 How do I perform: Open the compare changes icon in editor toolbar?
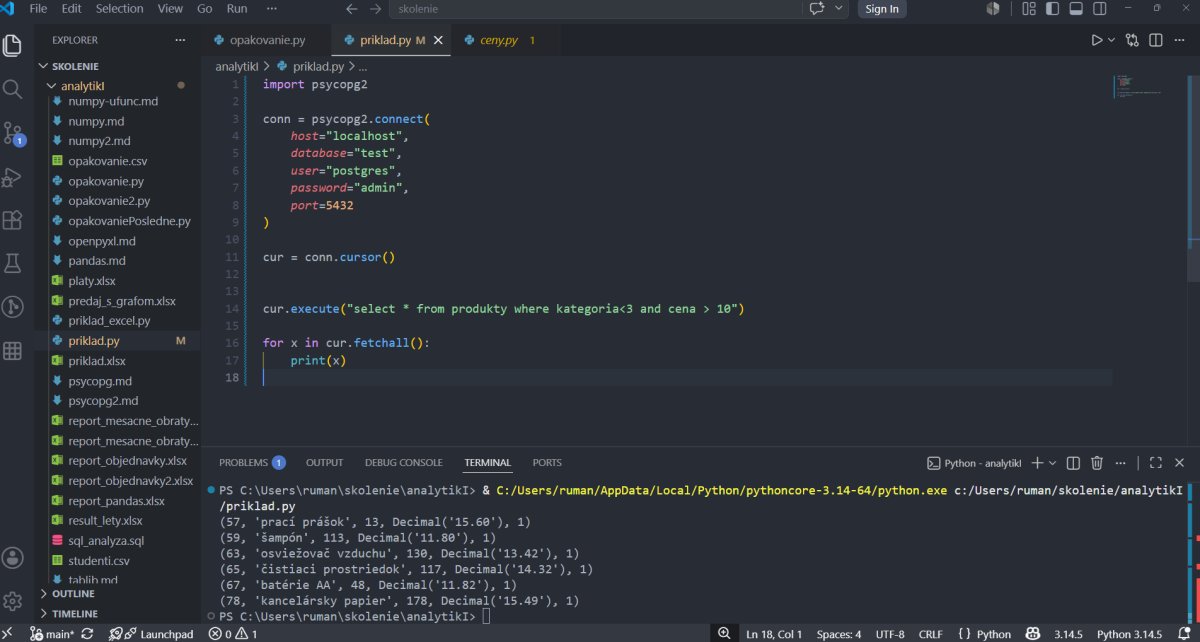tap(1132, 40)
